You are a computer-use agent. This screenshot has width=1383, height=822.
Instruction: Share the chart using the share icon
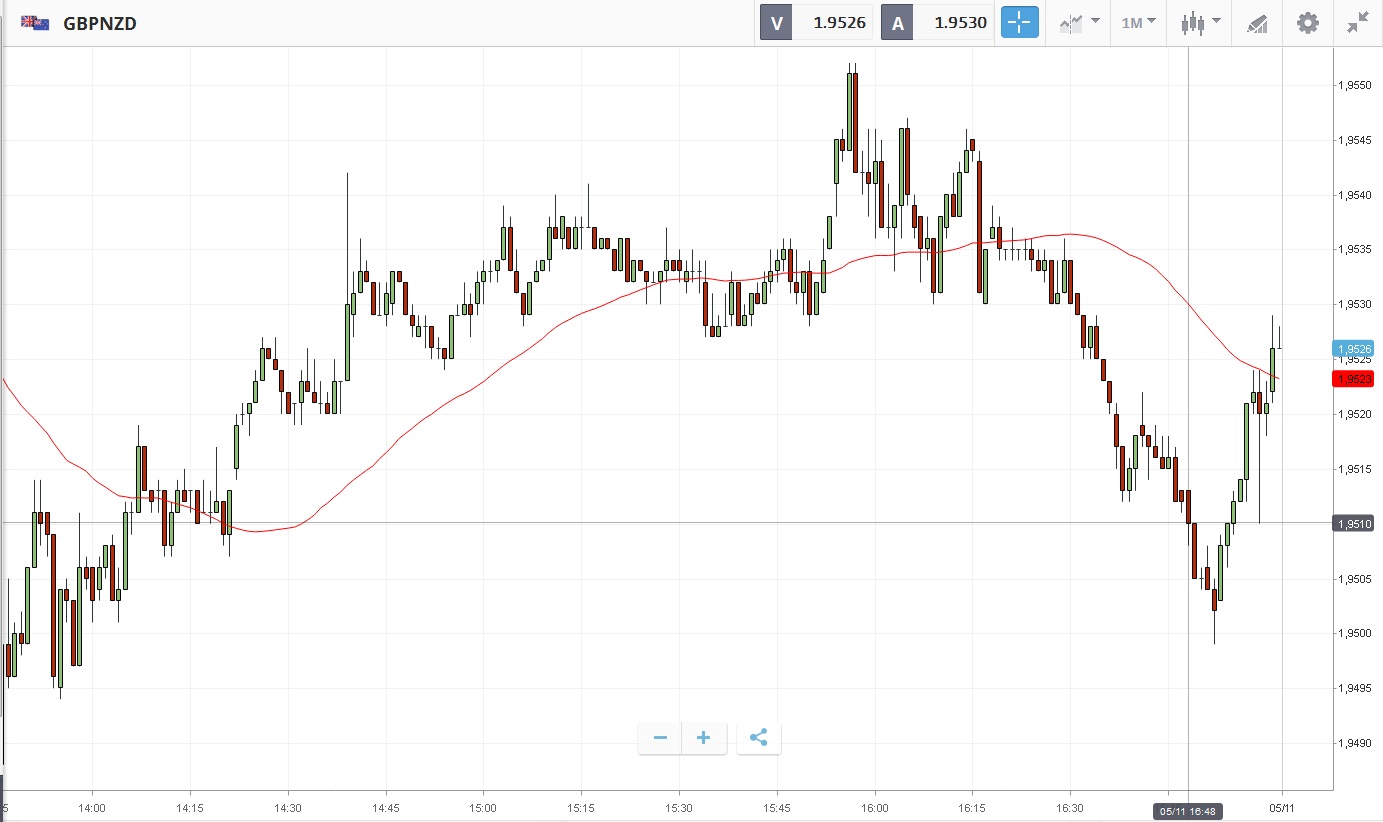point(759,738)
